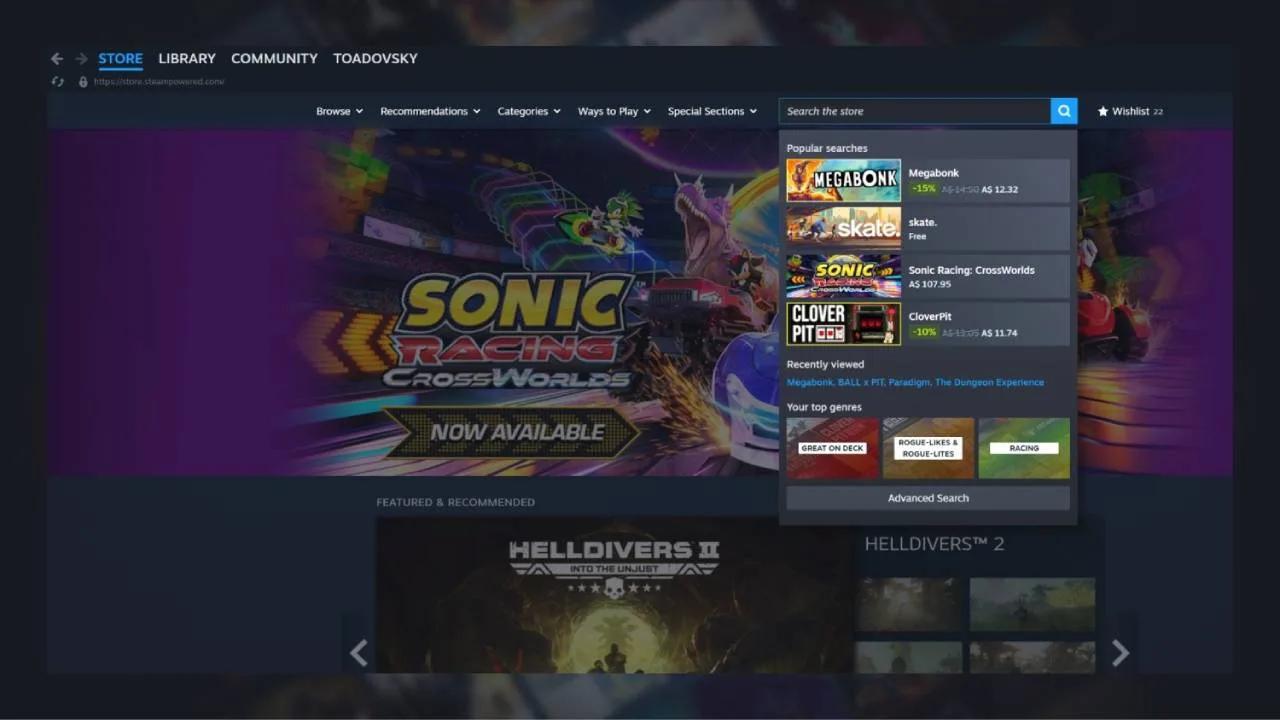Expand the Recommendations dropdown menu
The image size is (1280, 720).
pyautogui.click(x=430, y=111)
